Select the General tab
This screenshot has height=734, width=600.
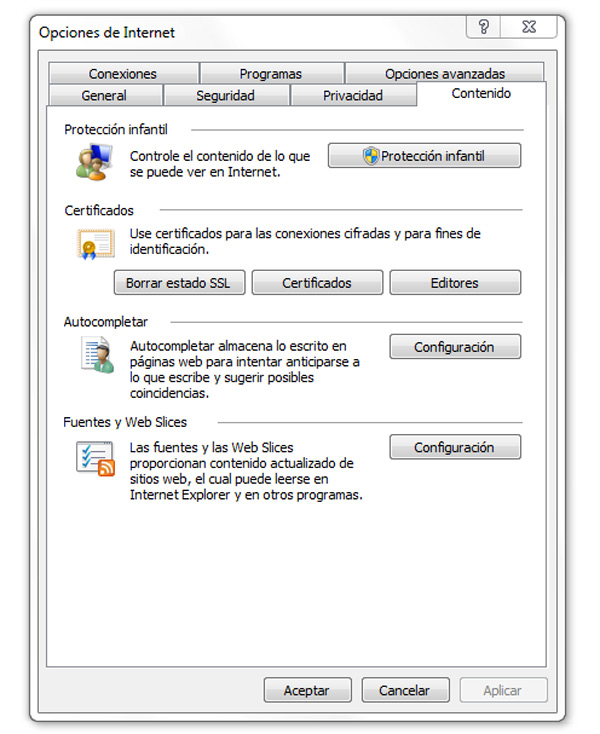point(104,96)
